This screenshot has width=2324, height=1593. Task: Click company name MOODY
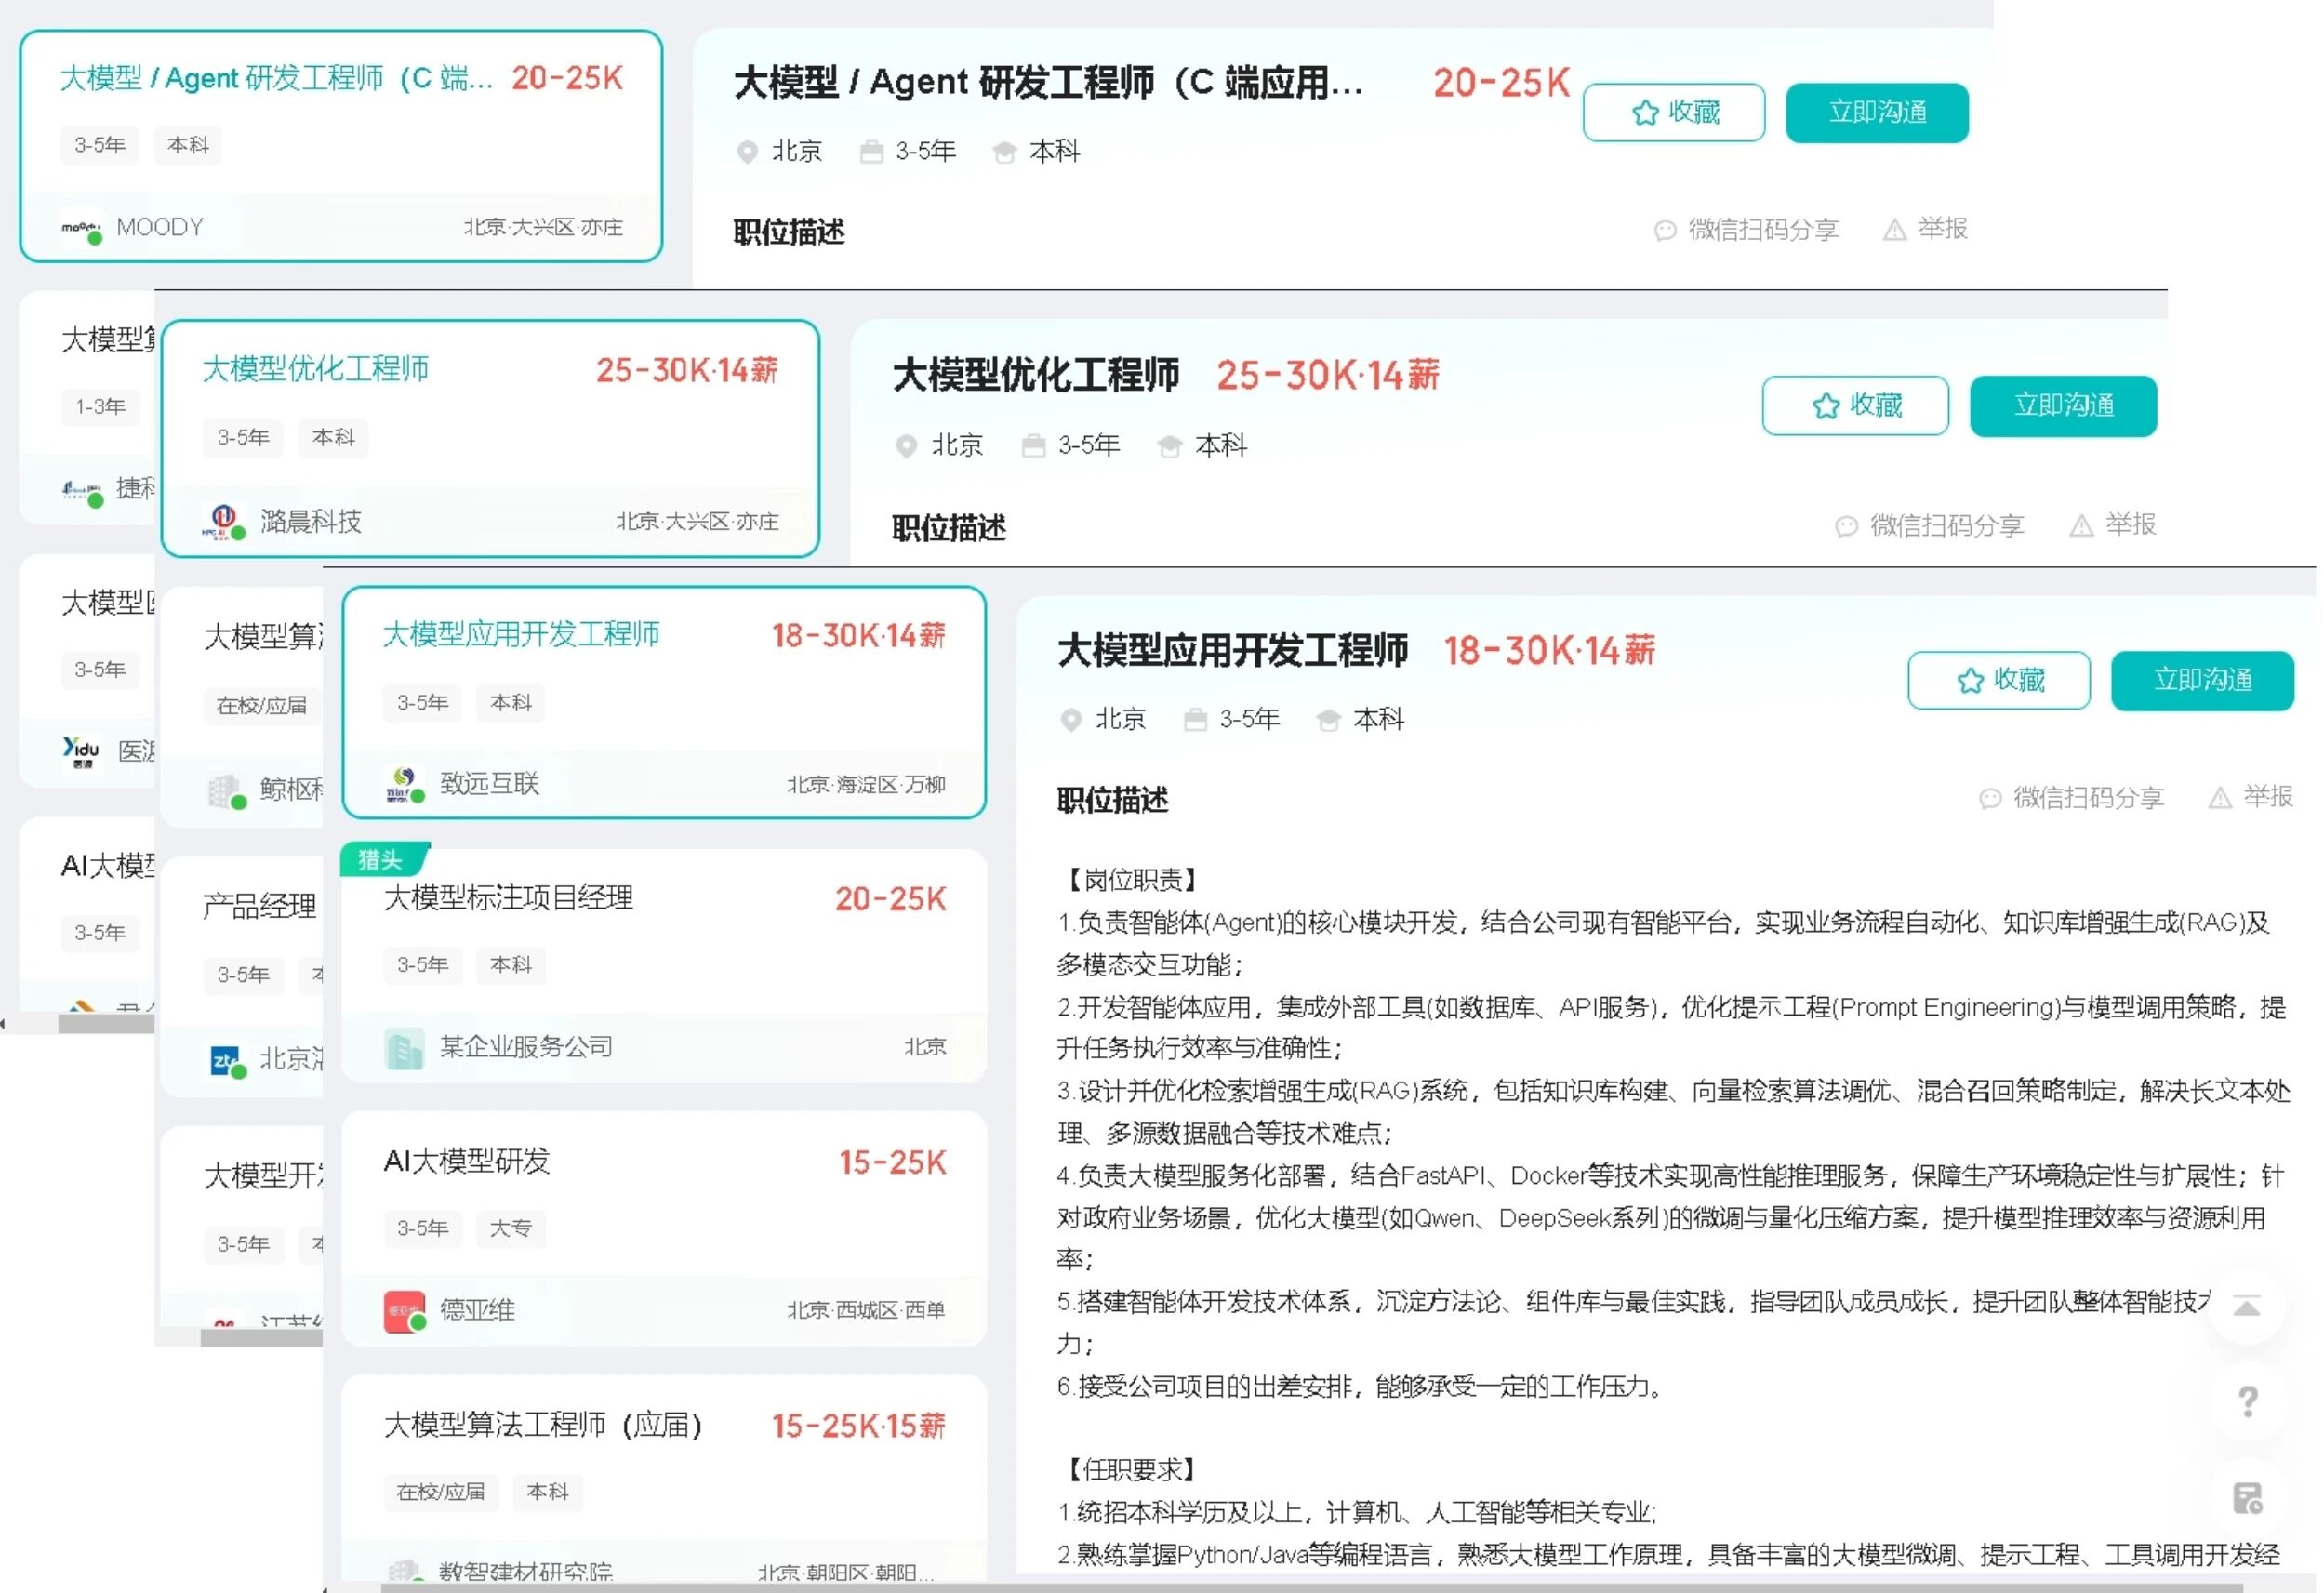[160, 227]
